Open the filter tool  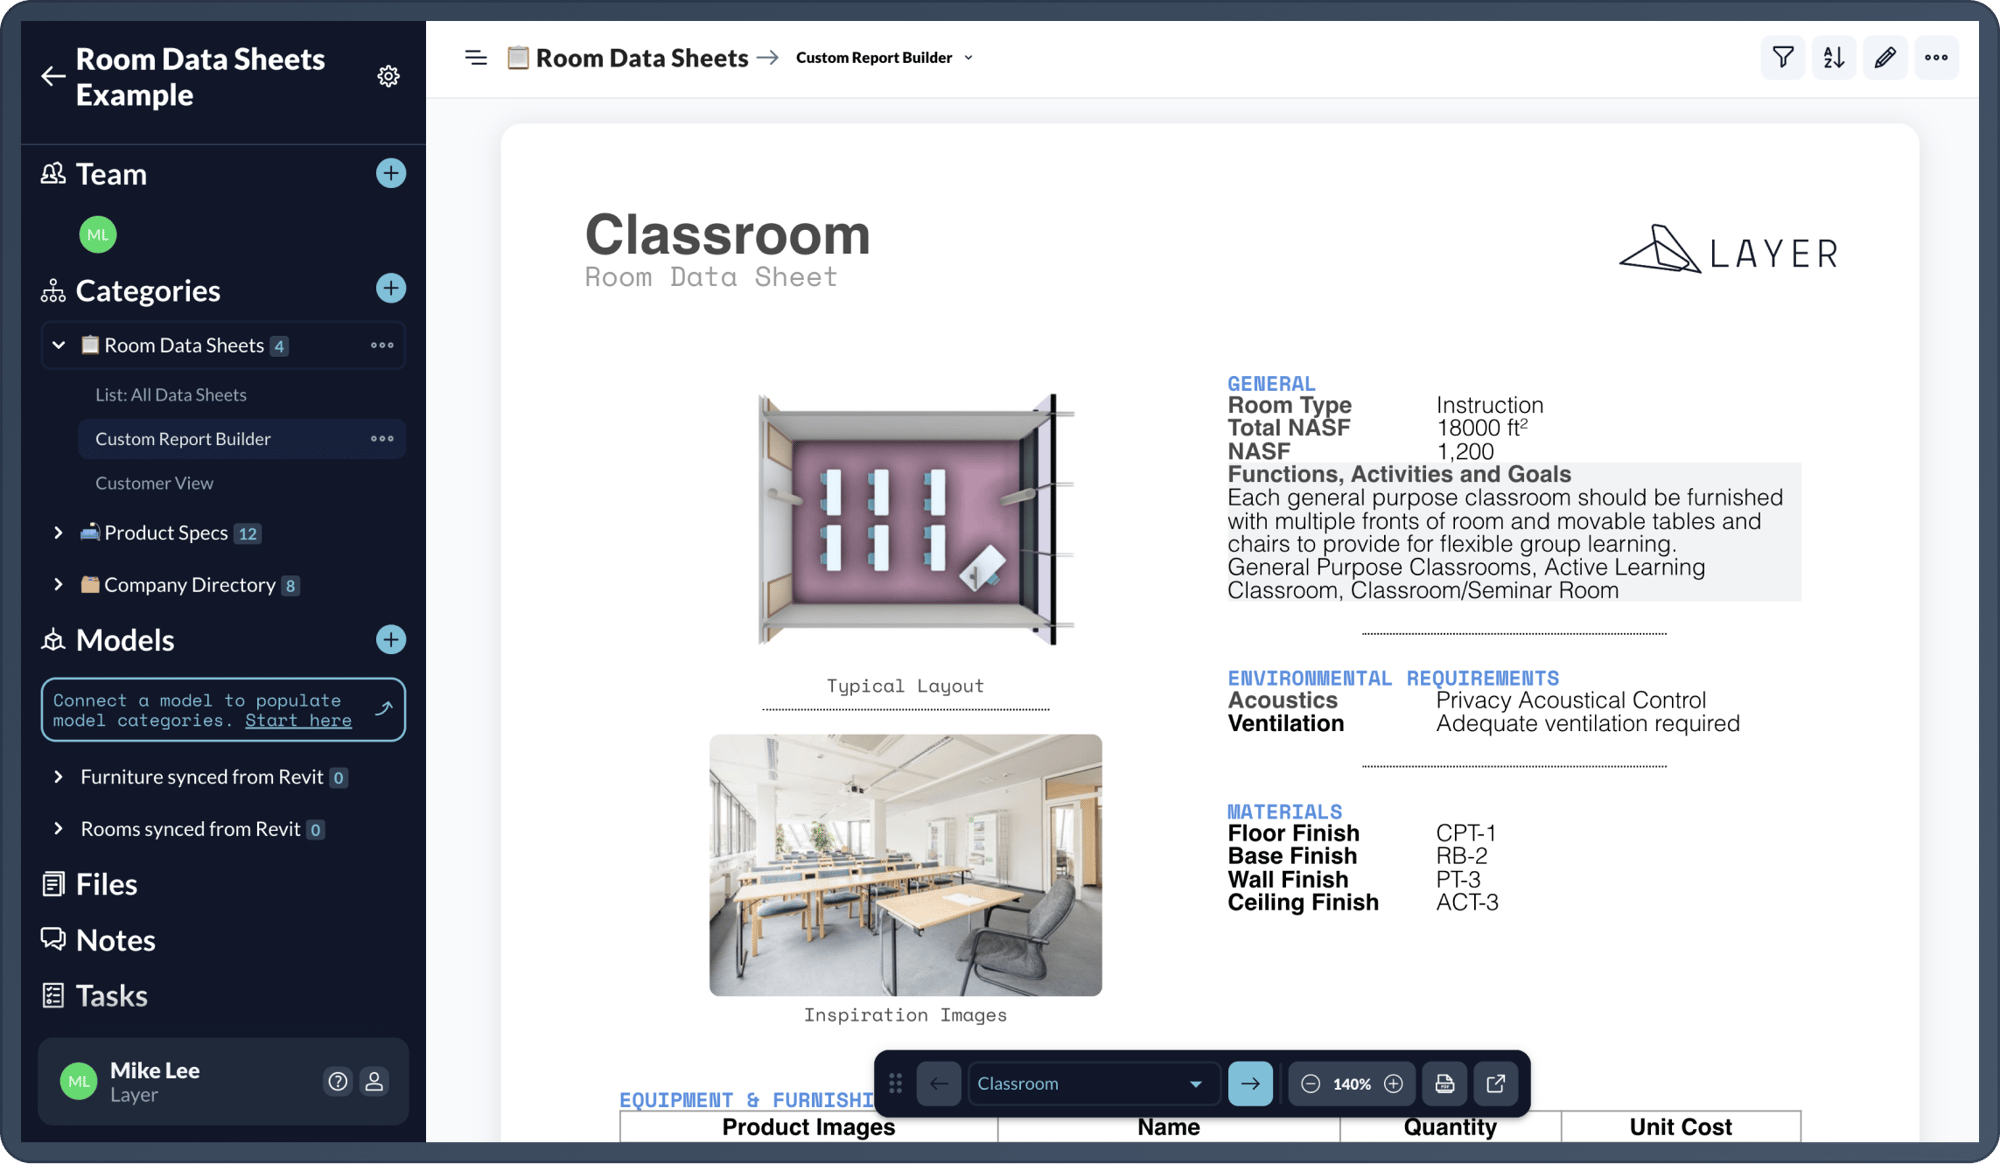pyautogui.click(x=1783, y=58)
